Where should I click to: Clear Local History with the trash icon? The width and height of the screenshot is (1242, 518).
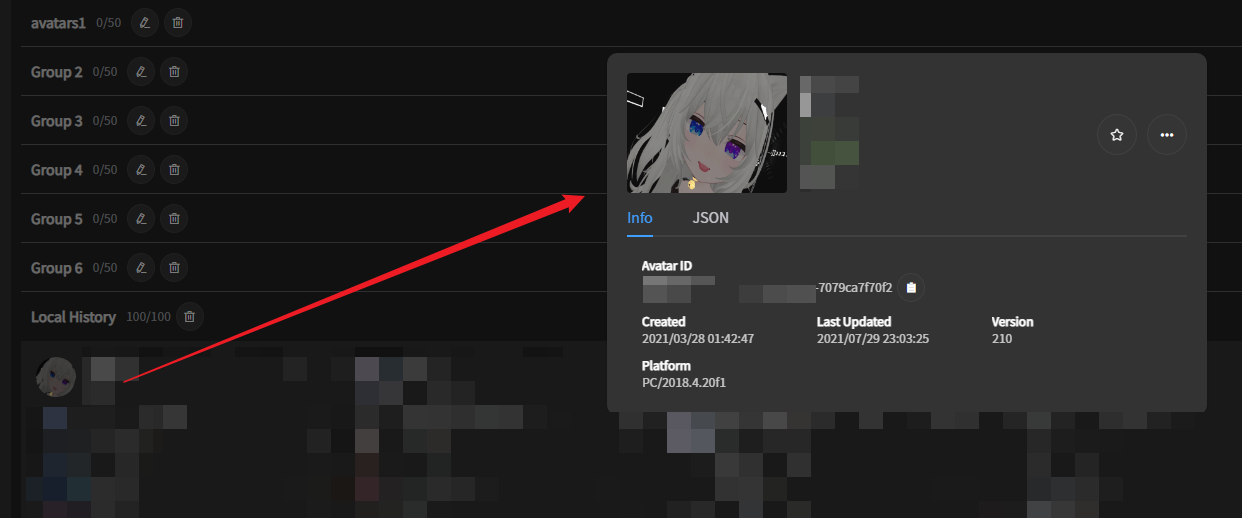pos(190,317)
